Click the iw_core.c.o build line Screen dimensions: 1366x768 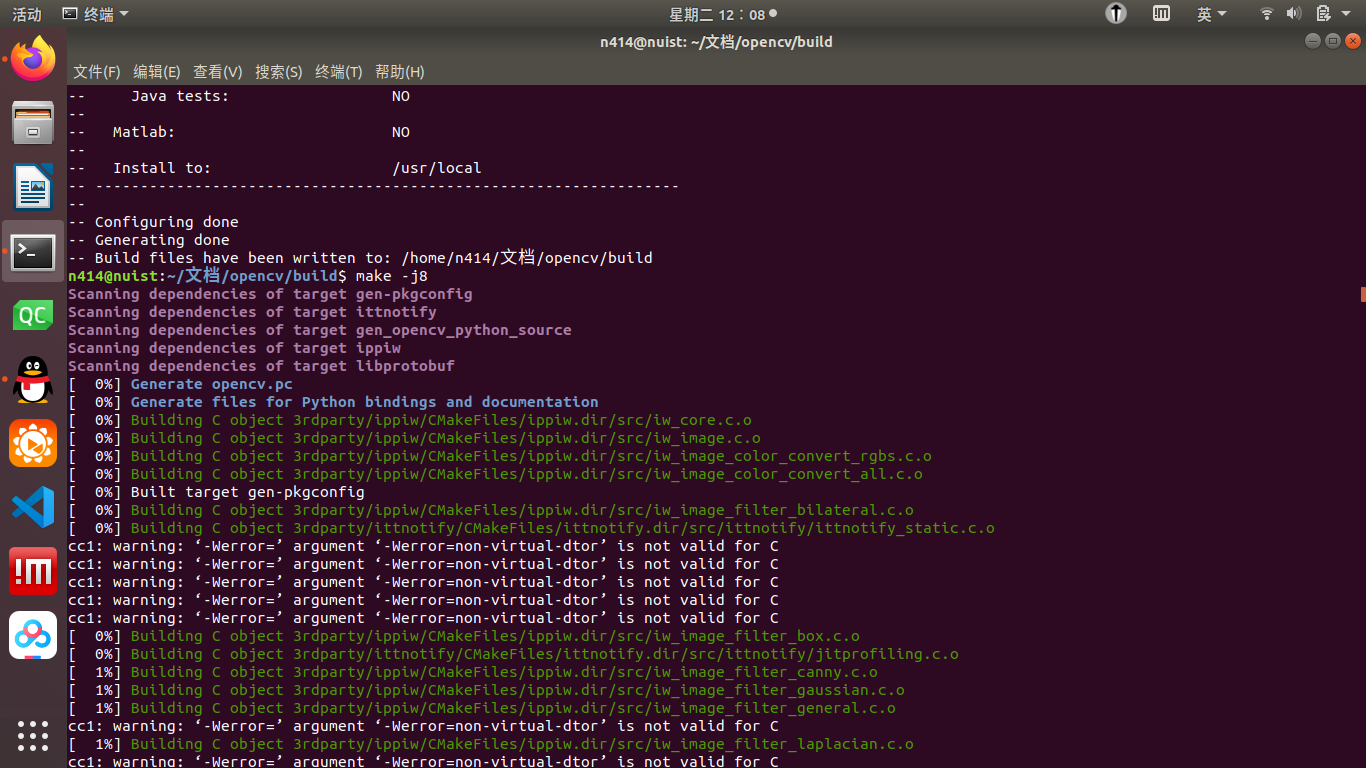click(410, 420)
